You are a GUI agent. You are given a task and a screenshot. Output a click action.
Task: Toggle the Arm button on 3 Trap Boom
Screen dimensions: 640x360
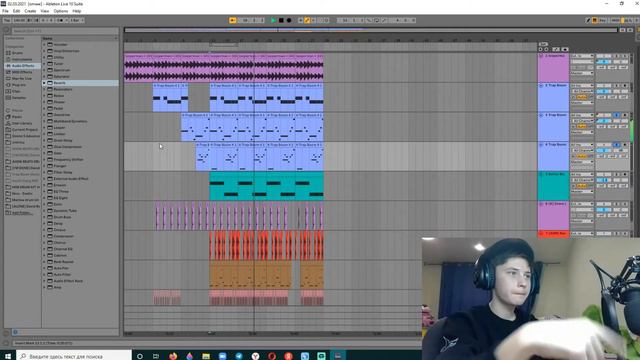coord(624,116)
